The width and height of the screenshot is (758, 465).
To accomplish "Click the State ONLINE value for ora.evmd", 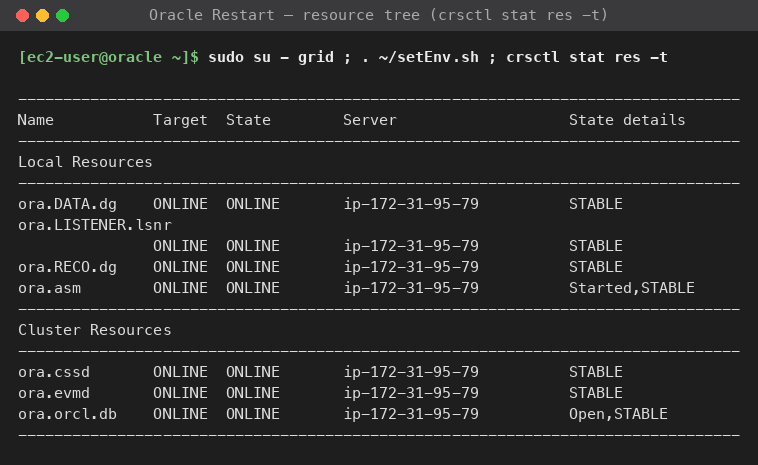I will (x=253, y=393).
